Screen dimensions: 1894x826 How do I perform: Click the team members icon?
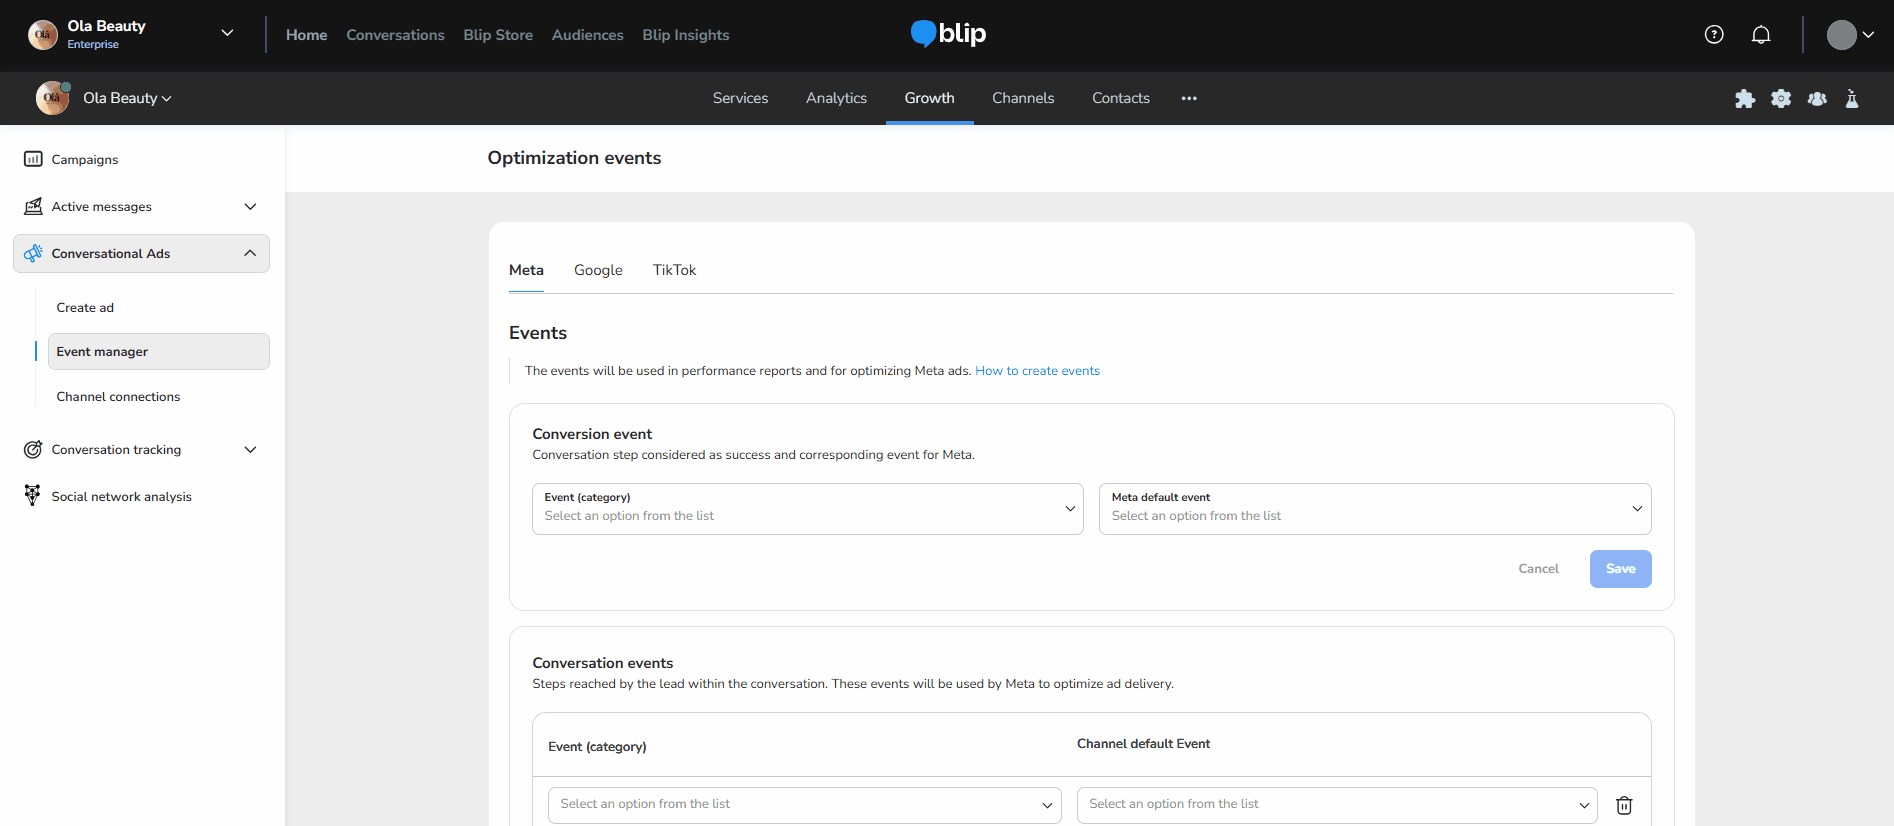coord(1817,98)
